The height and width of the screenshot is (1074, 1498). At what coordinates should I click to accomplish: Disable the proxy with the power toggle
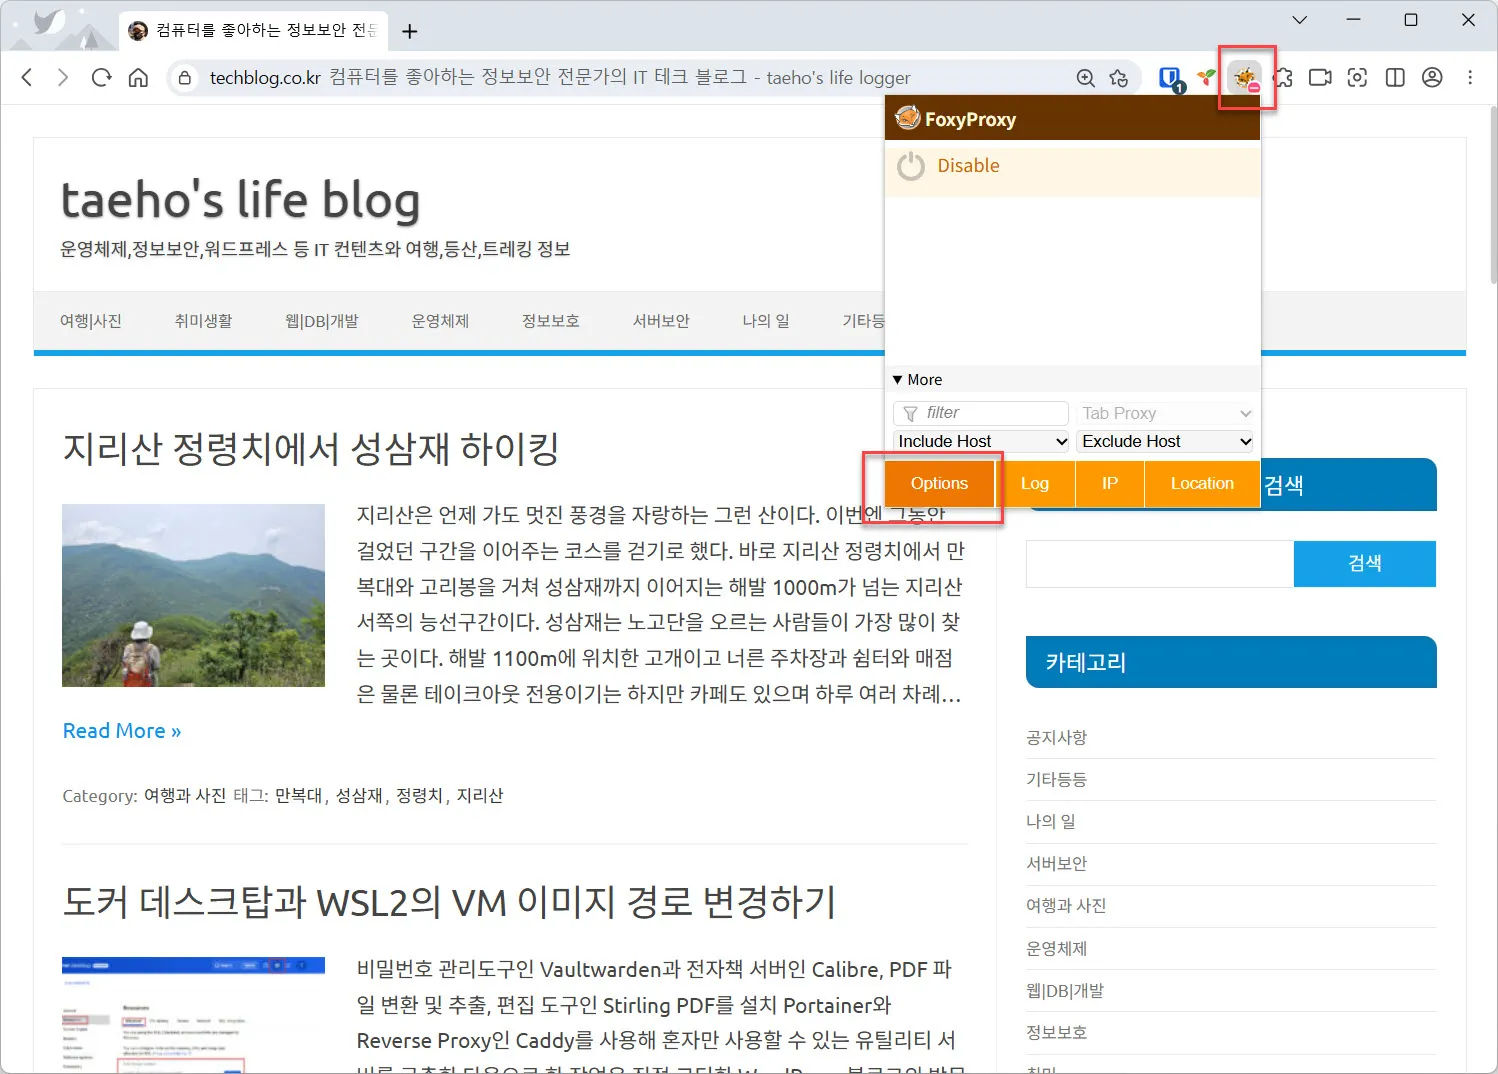coord(911,166)
